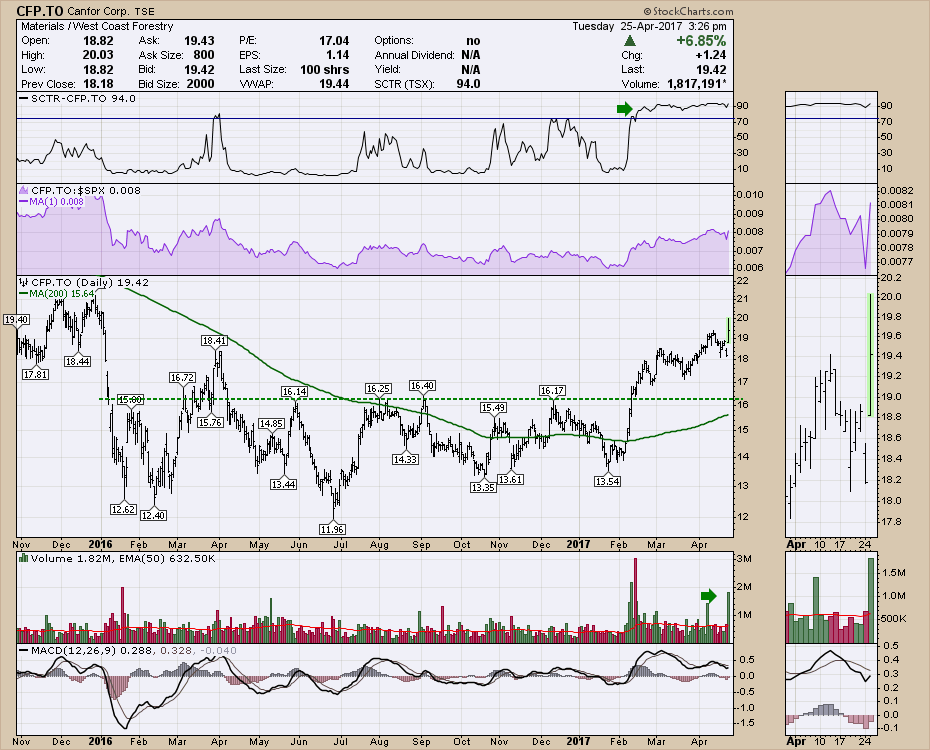The height and width of the screenshot is (750, 930).
Task: Click the 16.25 peak price label
Action: coord(378,389)
